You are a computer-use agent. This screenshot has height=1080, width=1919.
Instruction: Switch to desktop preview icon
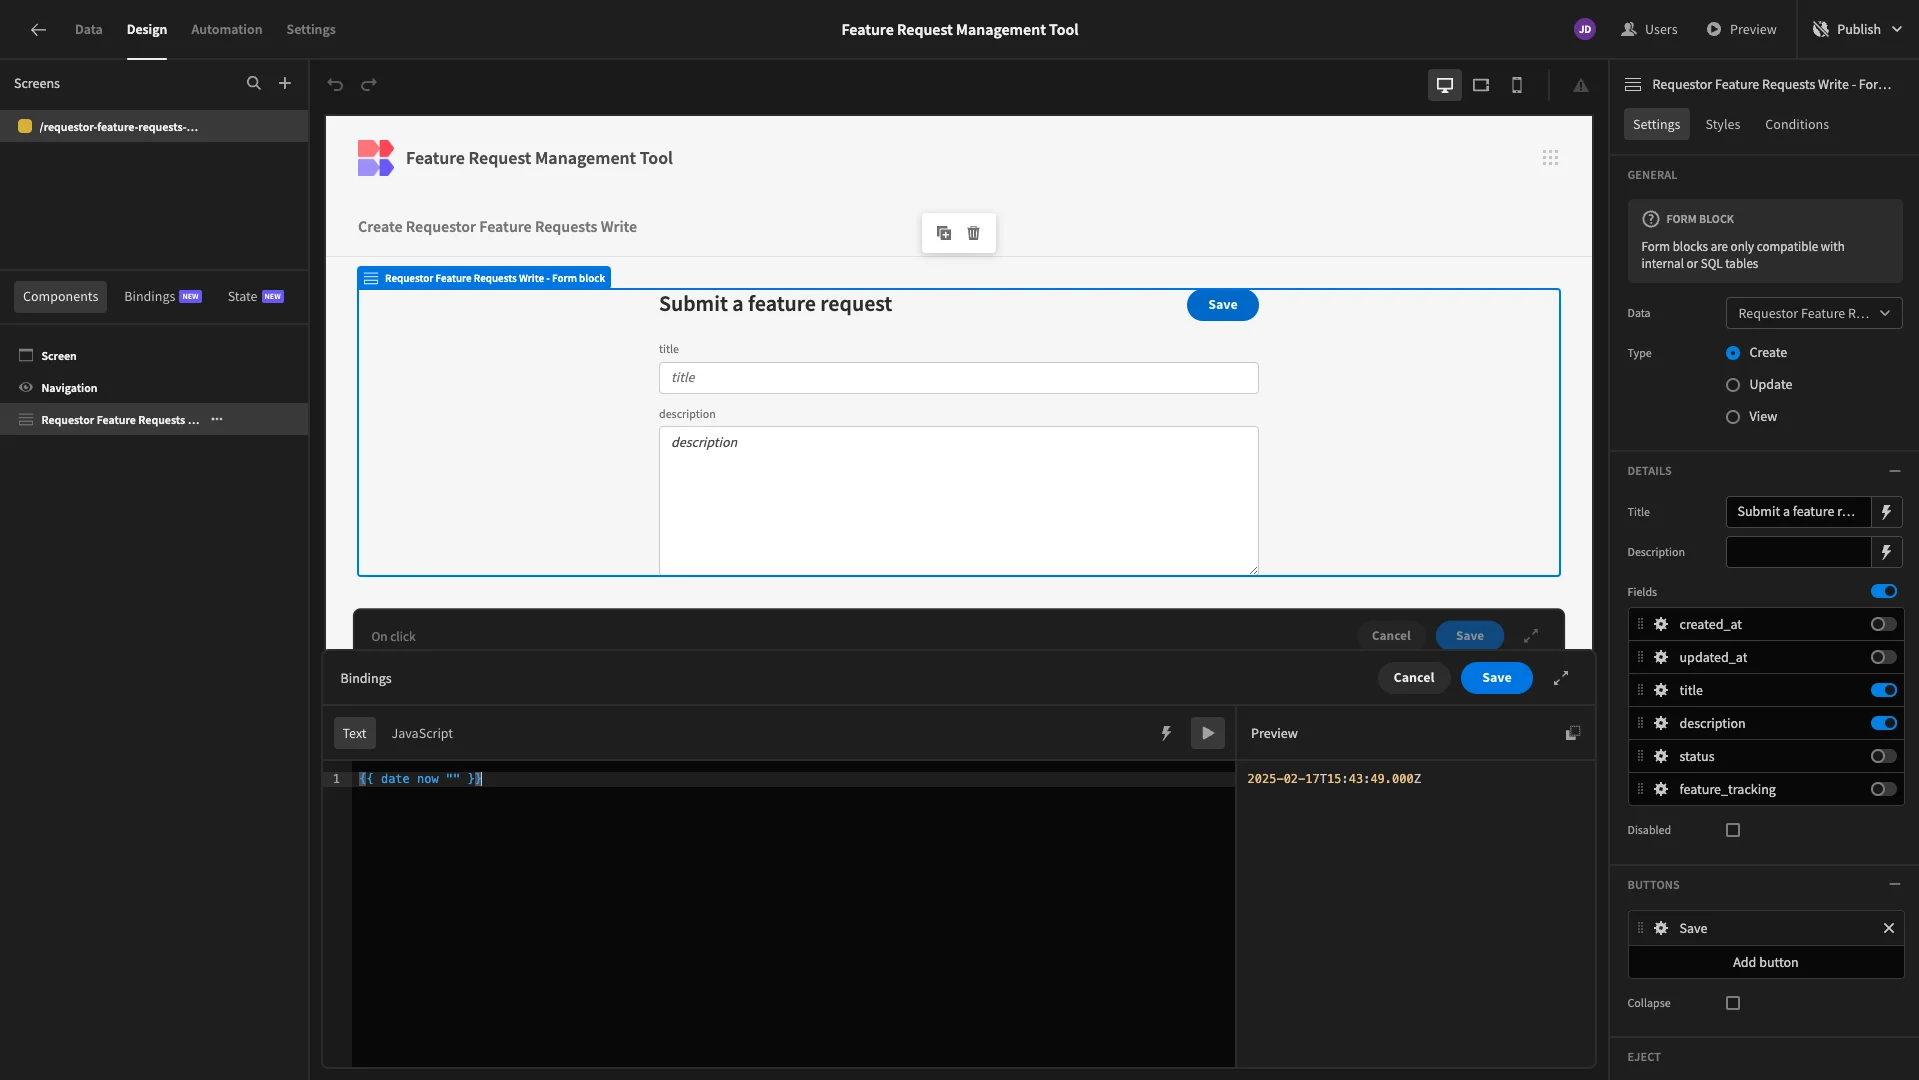tap(1445, 85)
